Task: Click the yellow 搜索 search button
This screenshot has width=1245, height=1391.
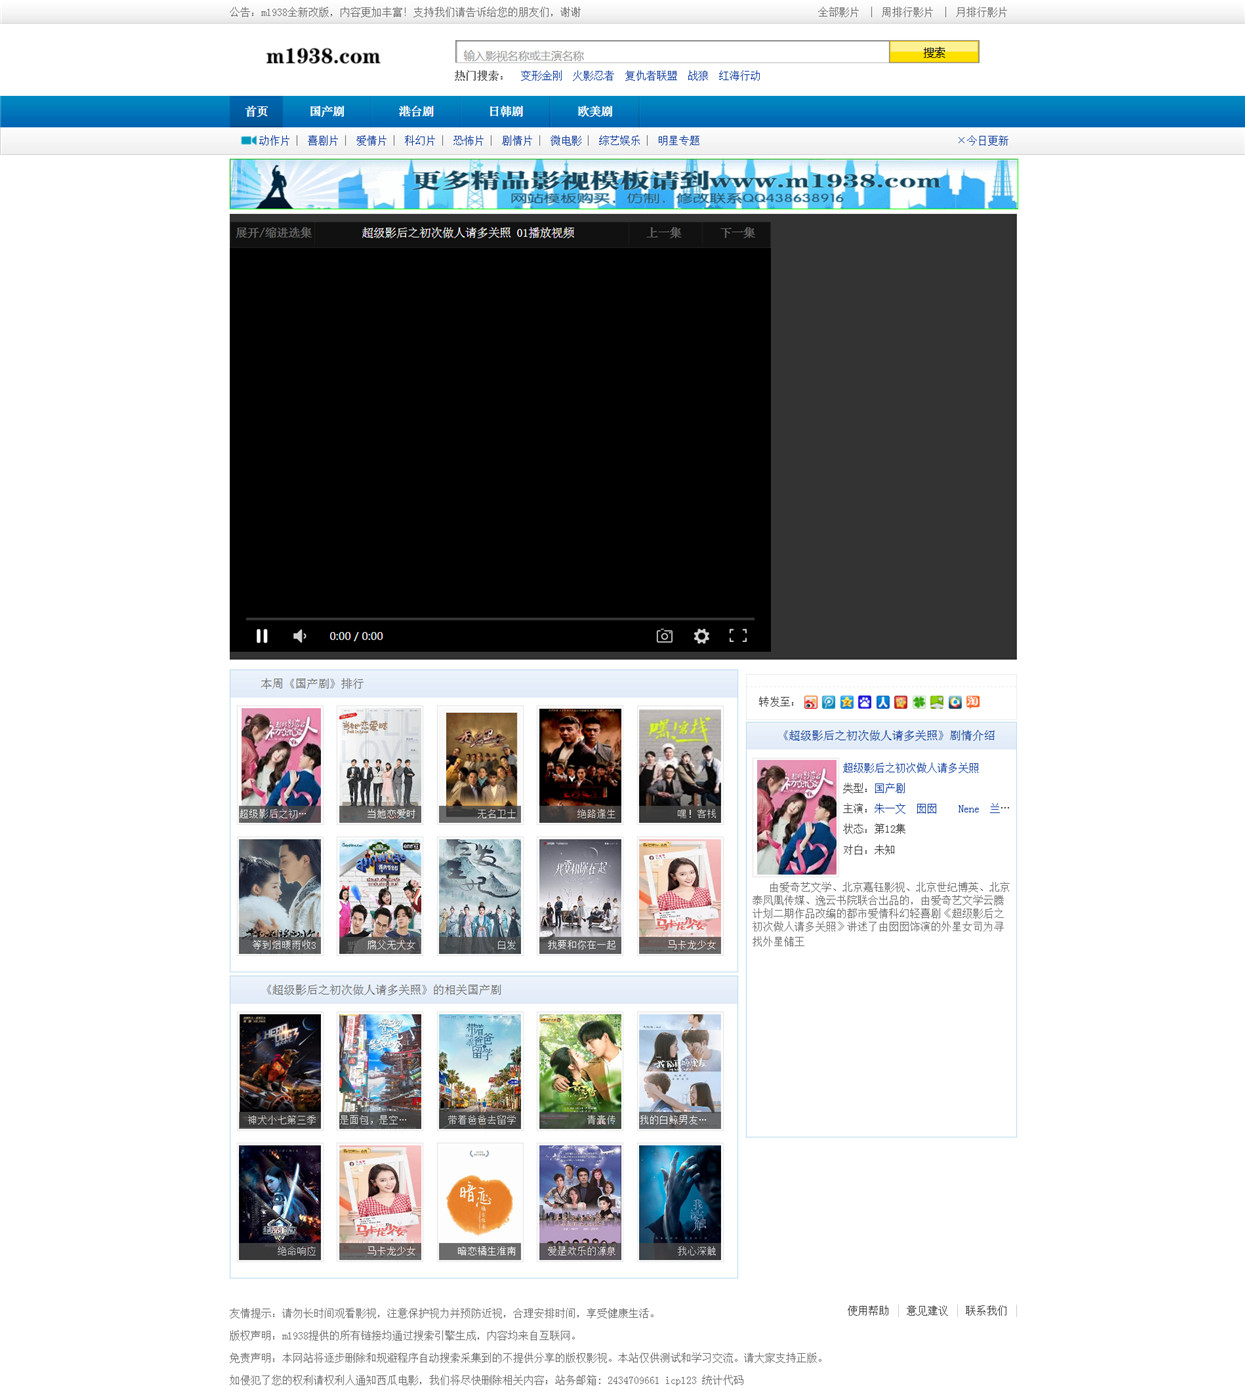Action: click(934, 53)
